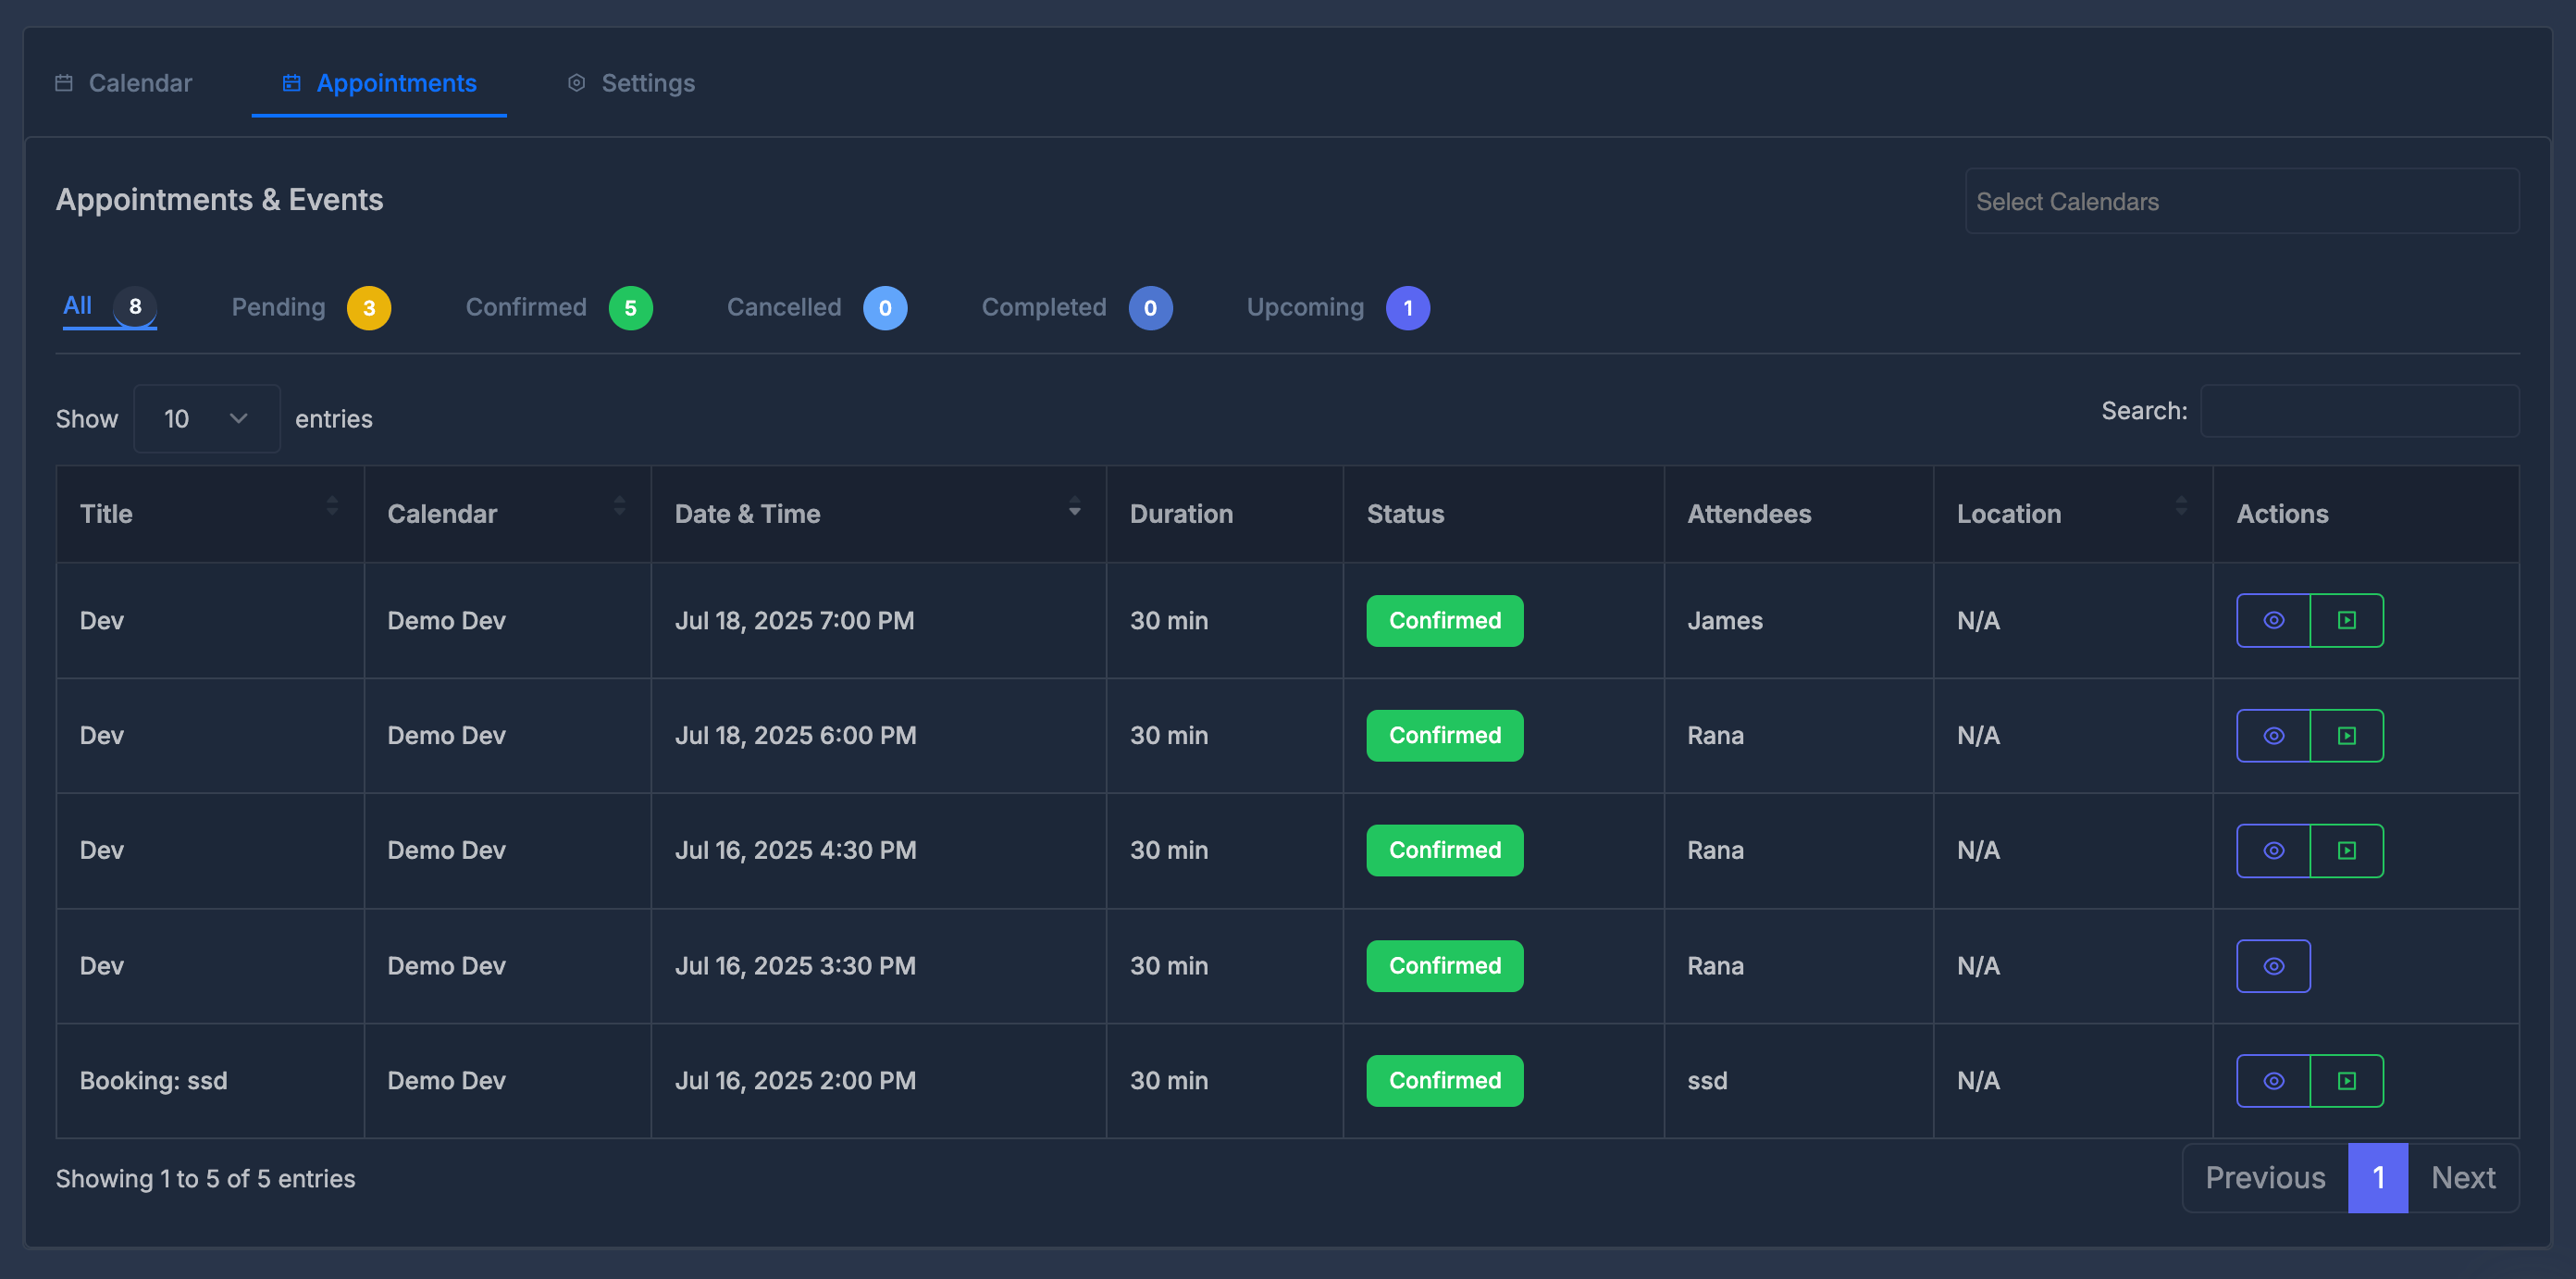The image size is (2576, 1279).
Task: Click date Jul 16, 2025 2:00 PM
Action: point(796,1081)
